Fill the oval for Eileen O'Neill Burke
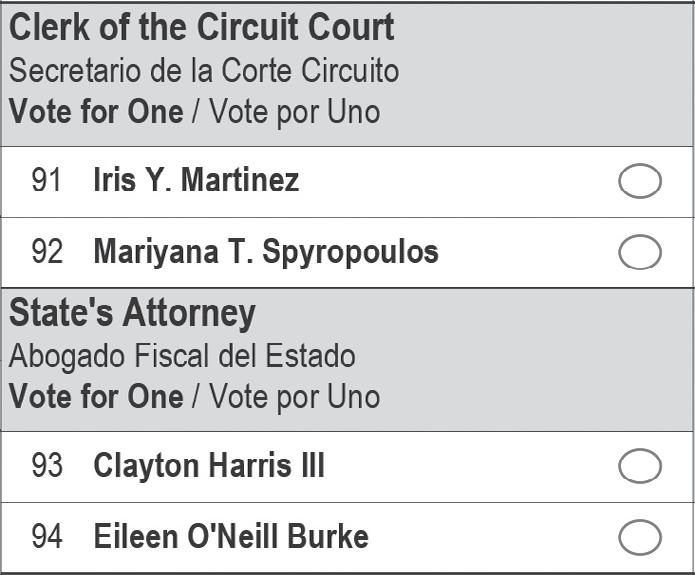Viewport: 695px width, 575px height. click(x=640, y=538)
